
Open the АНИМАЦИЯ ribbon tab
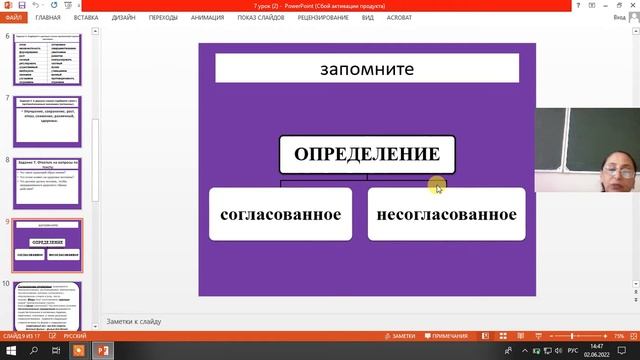click(x=207, y=18)
